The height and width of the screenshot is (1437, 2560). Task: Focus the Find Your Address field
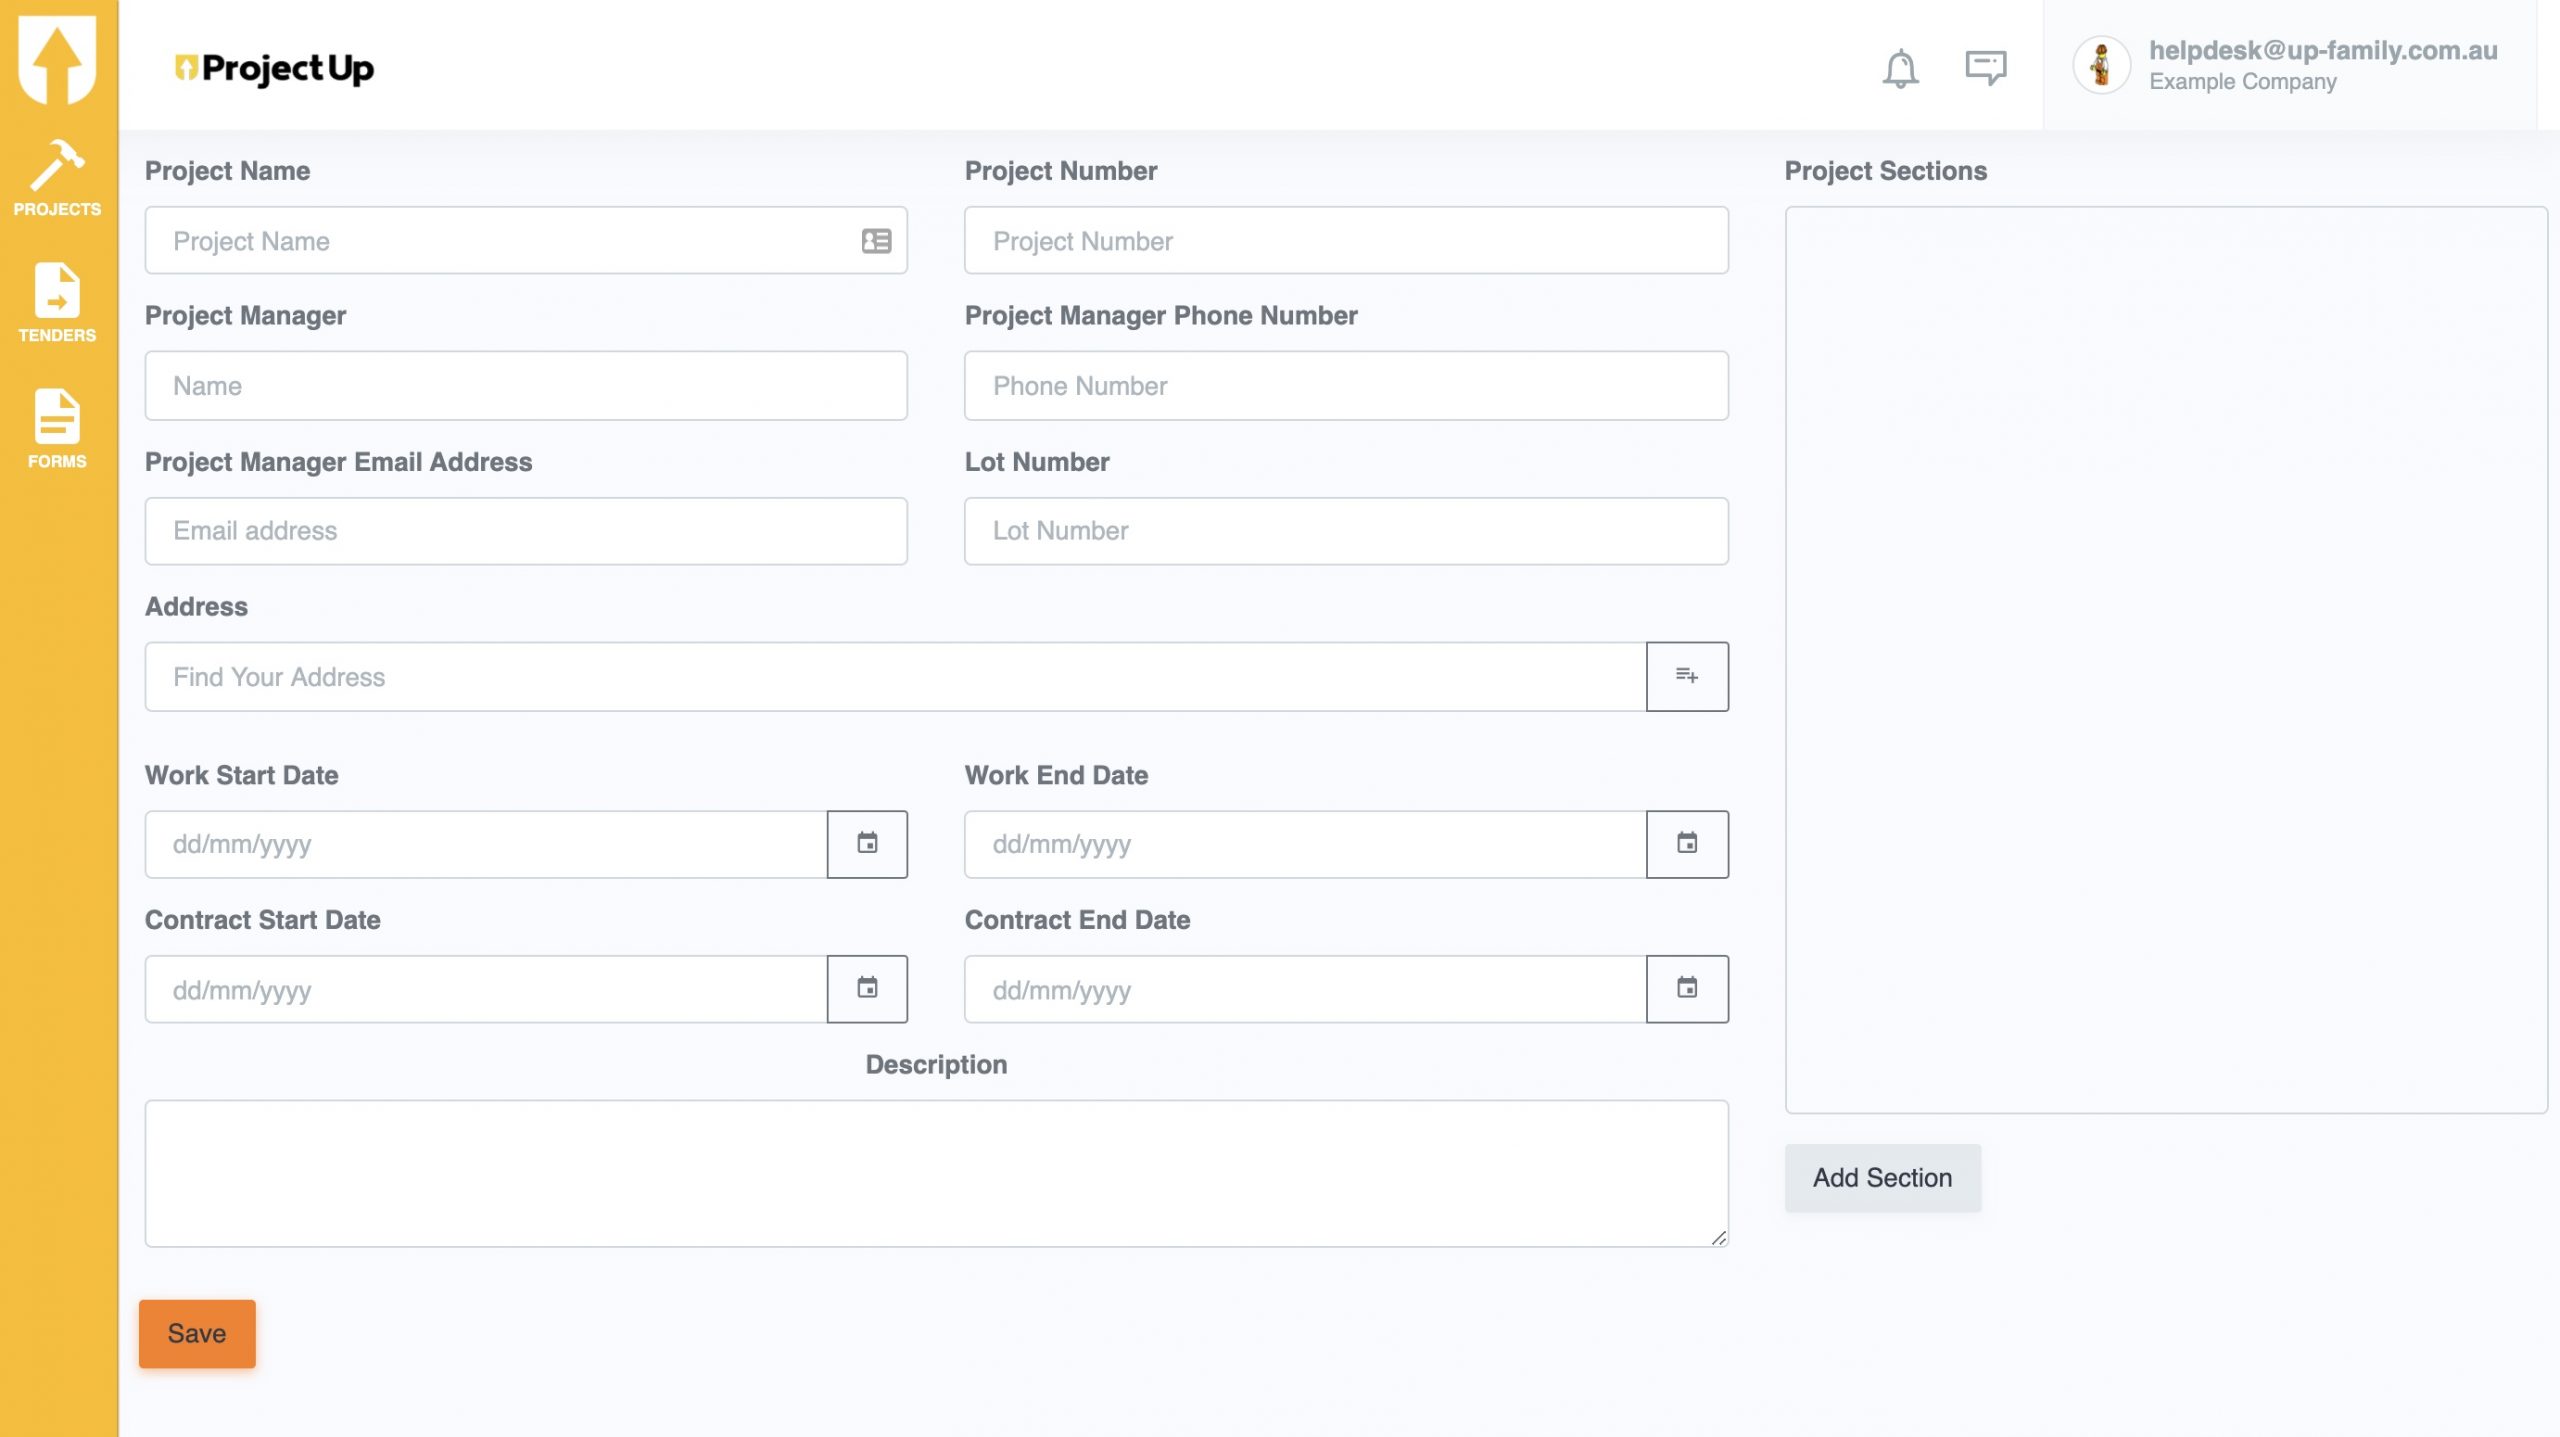(895, 677)
